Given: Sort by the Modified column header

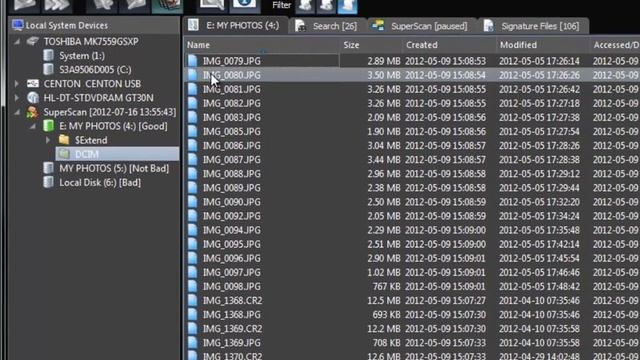Looking at the screenshot, I should point(543,45).
